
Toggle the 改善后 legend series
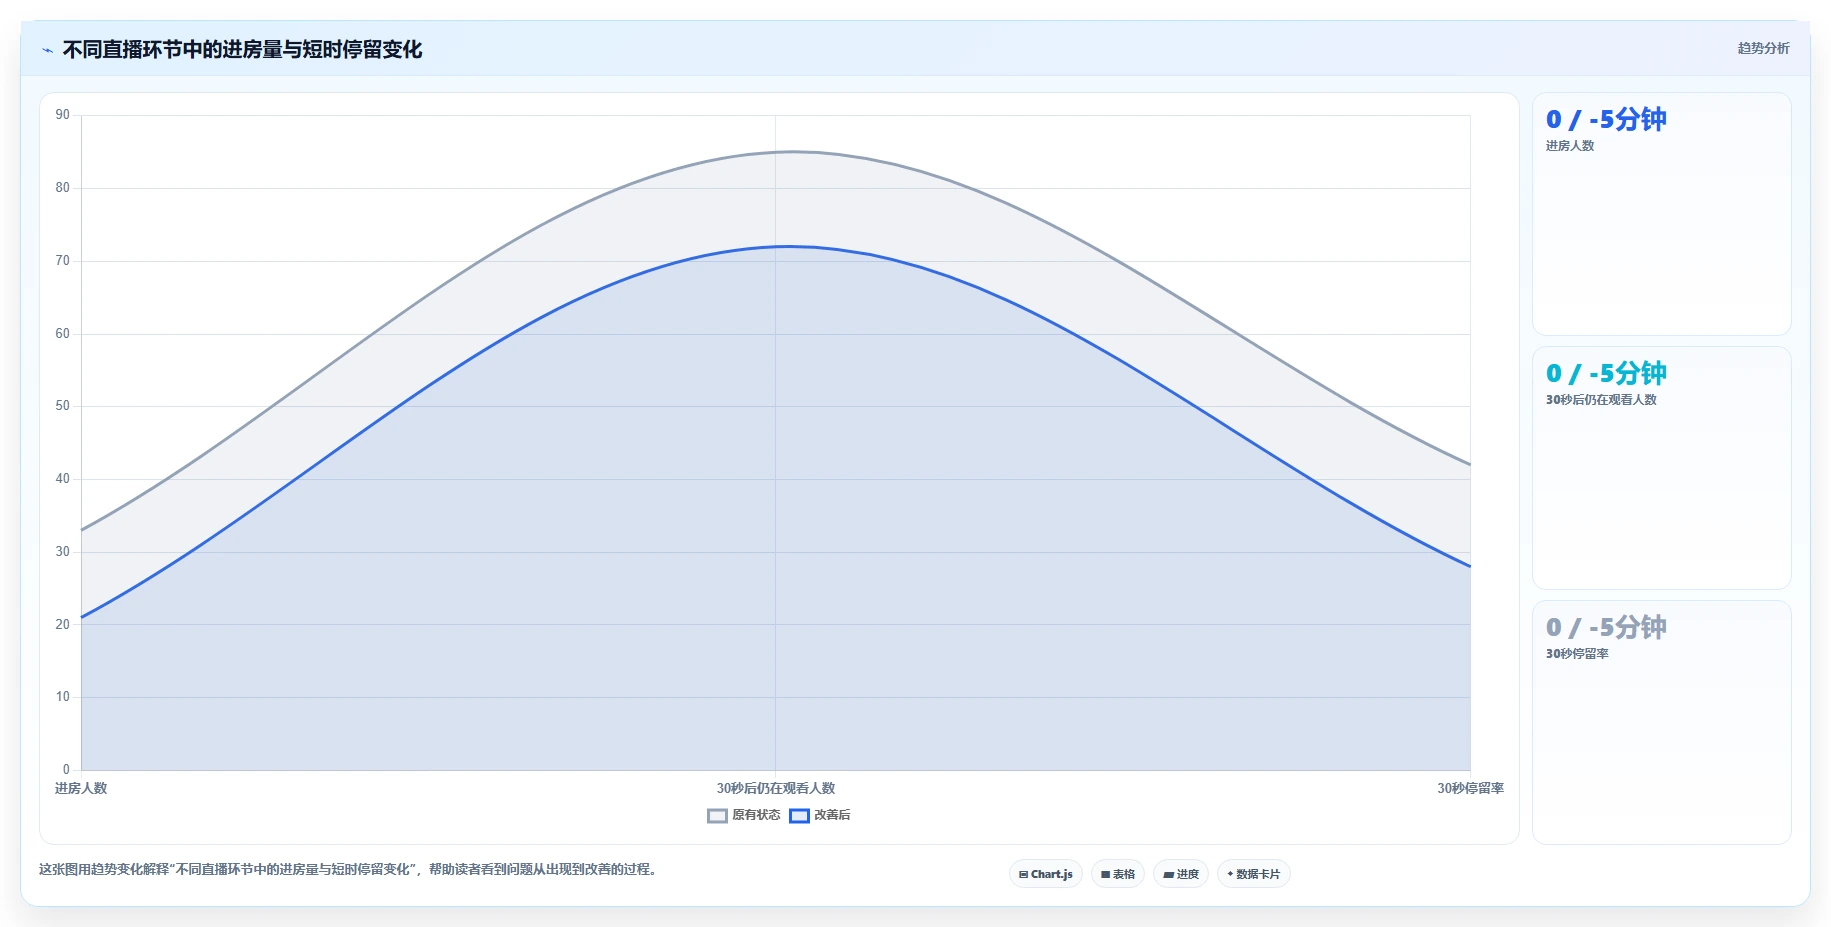pos(820,815)
